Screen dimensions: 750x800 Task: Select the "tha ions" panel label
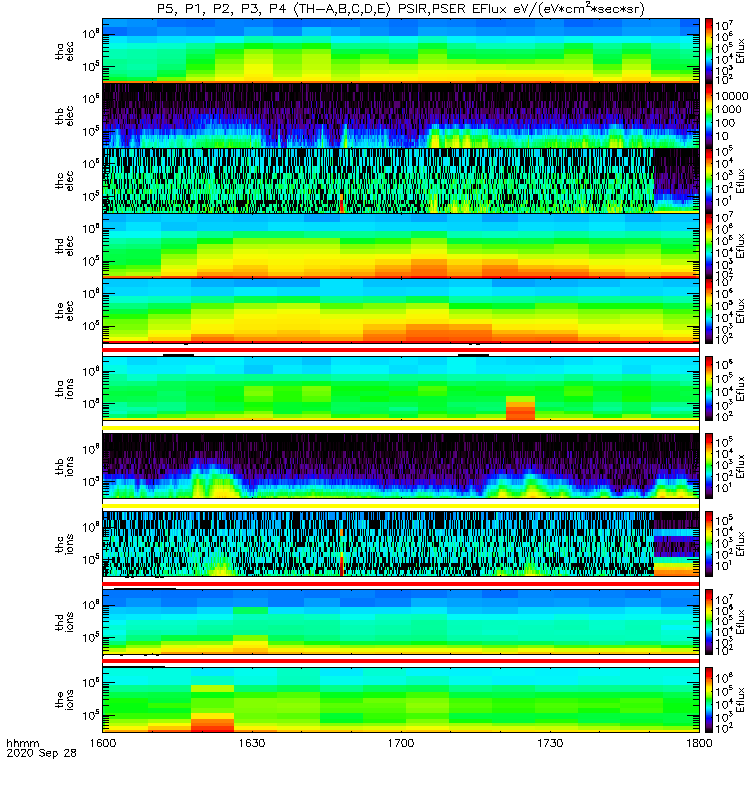[x=65, y=388]
